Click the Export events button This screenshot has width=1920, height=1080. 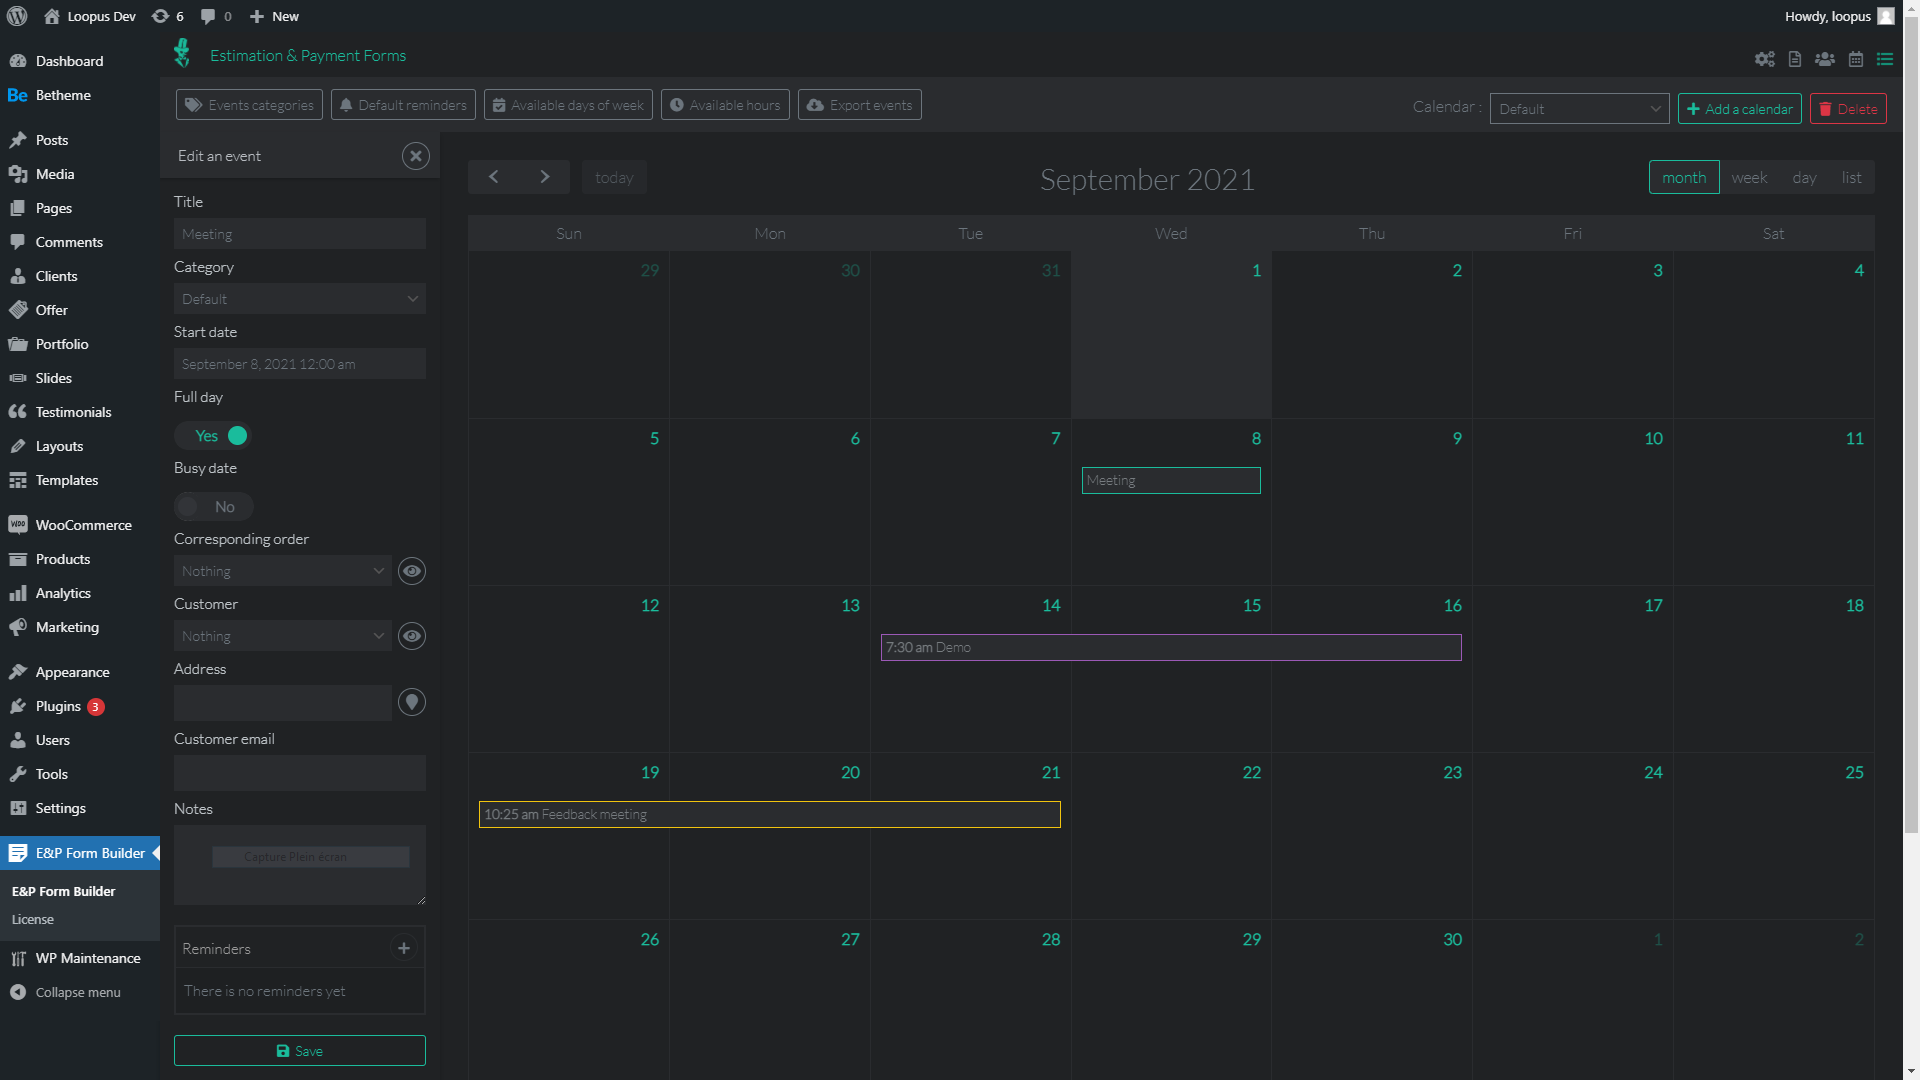(x=860, y=105)
